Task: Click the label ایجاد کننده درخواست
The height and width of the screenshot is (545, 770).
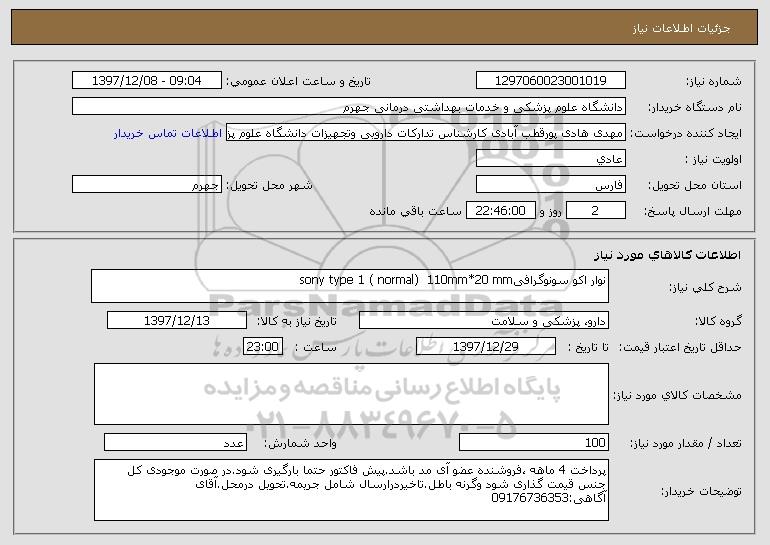Action: 686,133
